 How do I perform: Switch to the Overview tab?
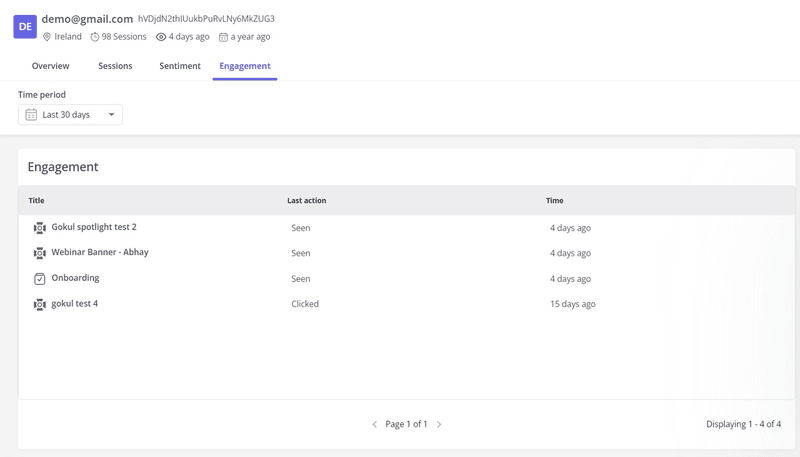[50, 66]
